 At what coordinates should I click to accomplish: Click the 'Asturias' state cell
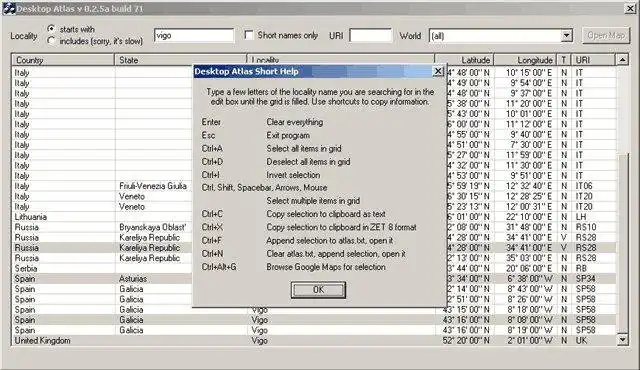(x=133, y=279)
